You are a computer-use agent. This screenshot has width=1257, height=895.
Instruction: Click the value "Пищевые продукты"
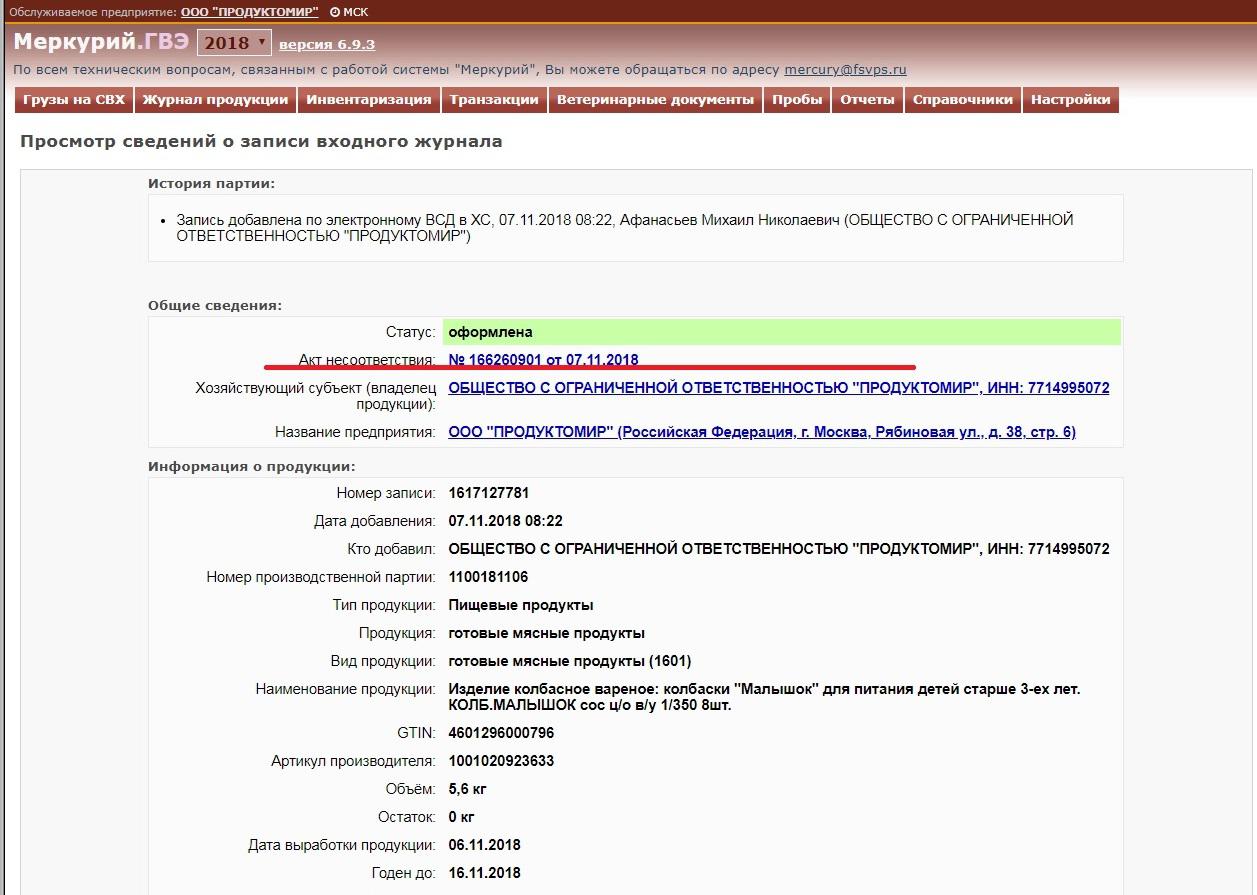521,605
